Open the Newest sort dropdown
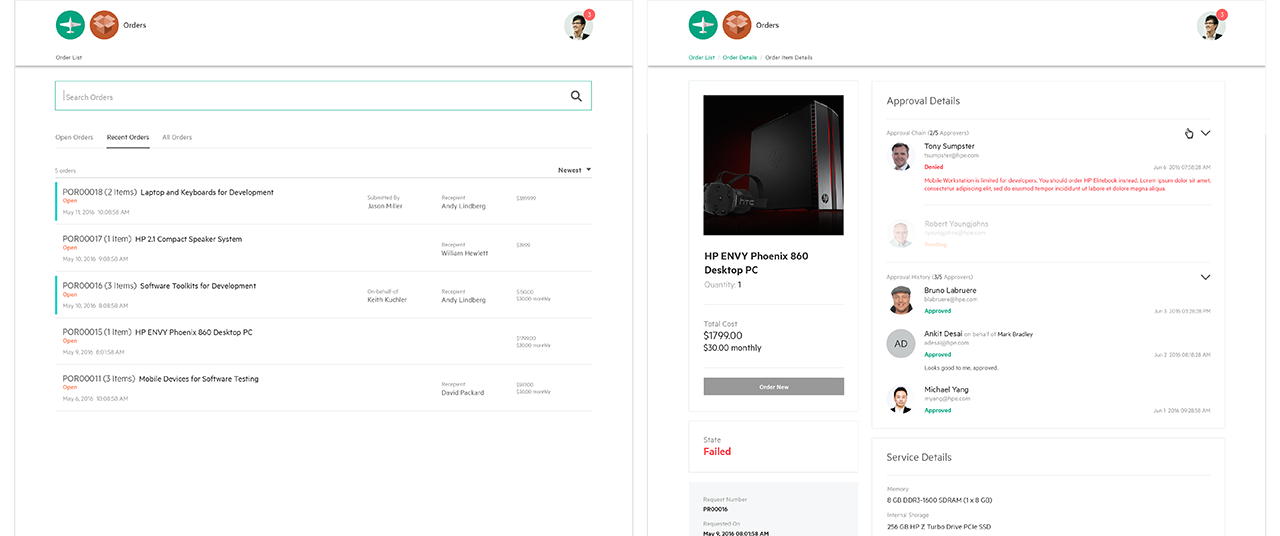1280x536 pixels. (x=574, y=170)
